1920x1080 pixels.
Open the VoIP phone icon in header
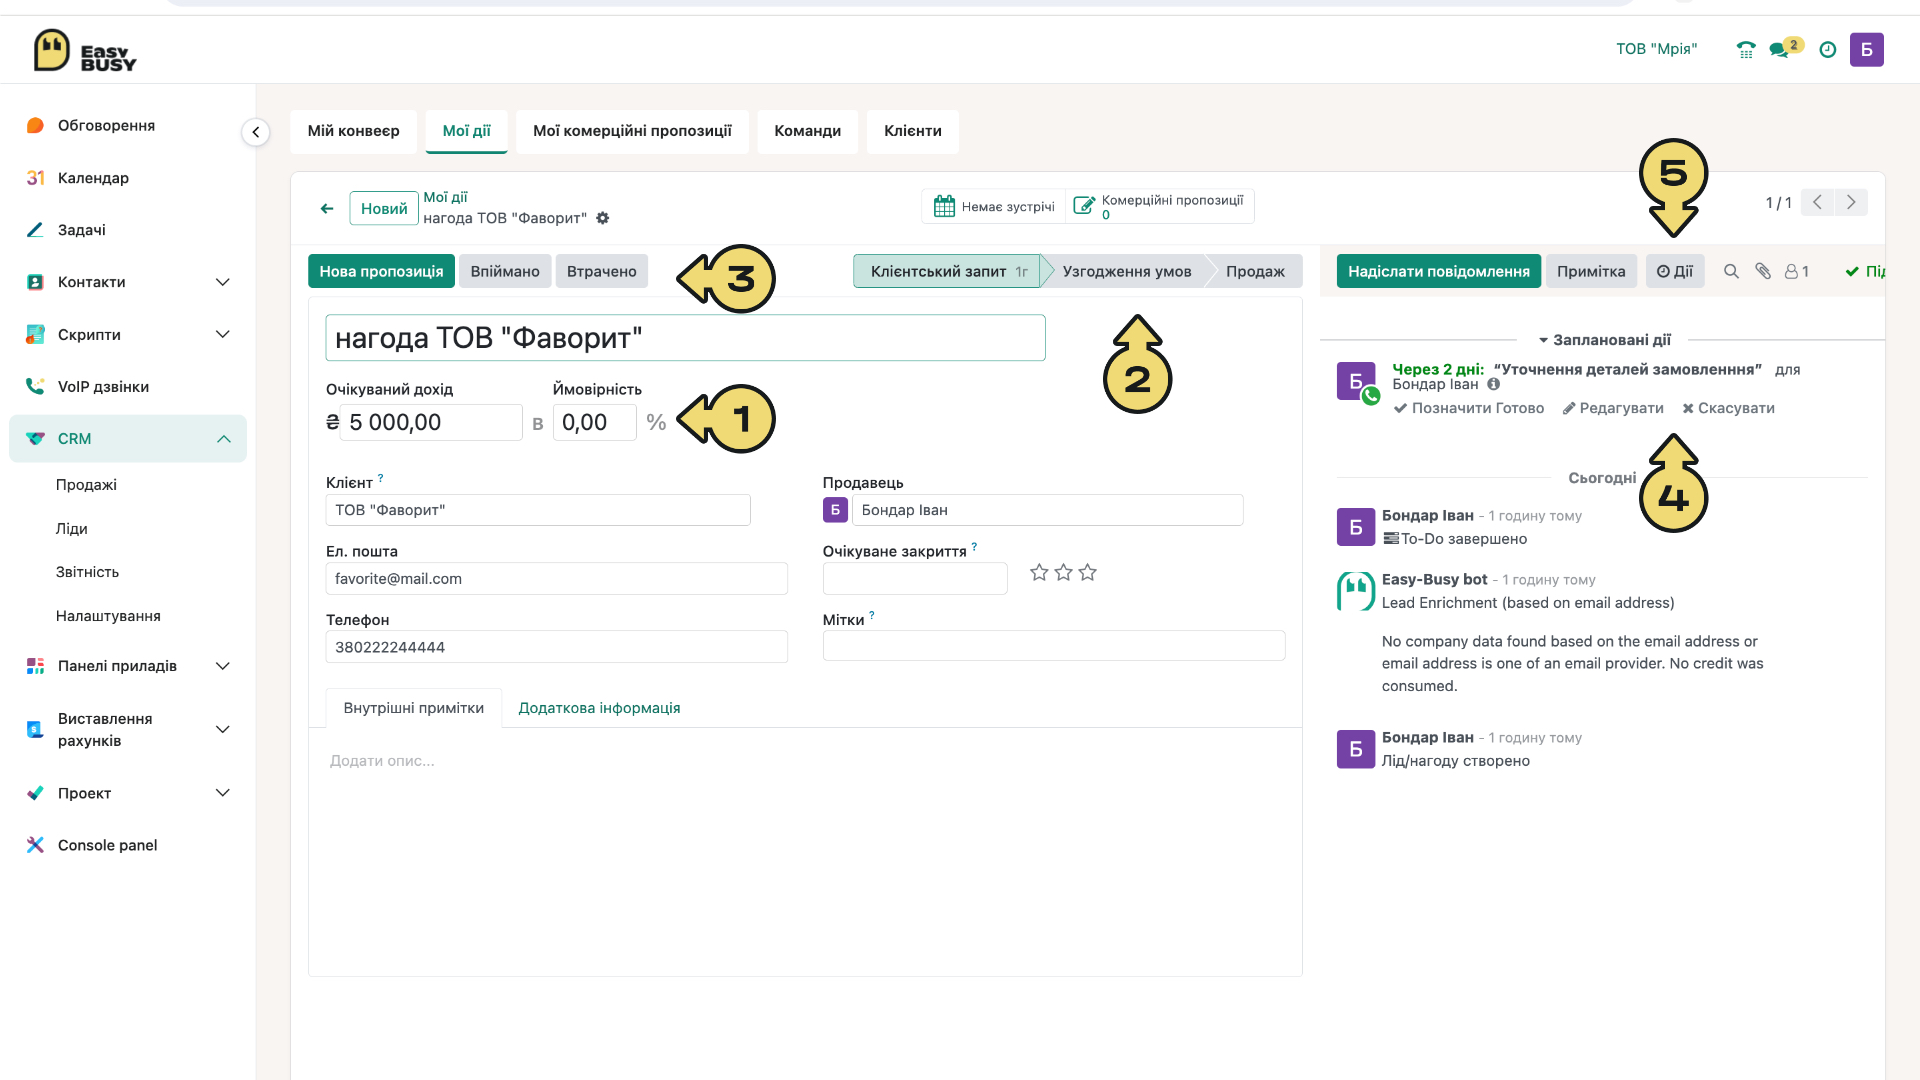1746,49
